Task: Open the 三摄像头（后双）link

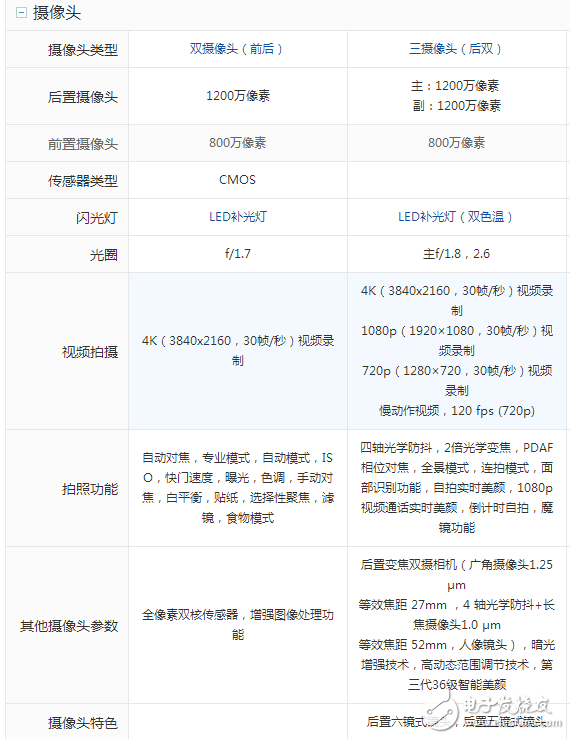Action: [x=456, y=49]
